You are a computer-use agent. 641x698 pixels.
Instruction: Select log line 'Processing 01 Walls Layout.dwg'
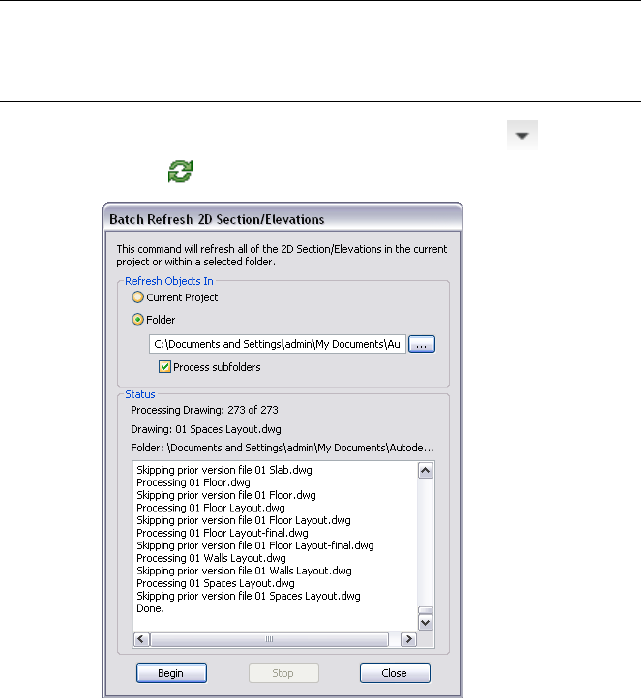click(211, 558)
